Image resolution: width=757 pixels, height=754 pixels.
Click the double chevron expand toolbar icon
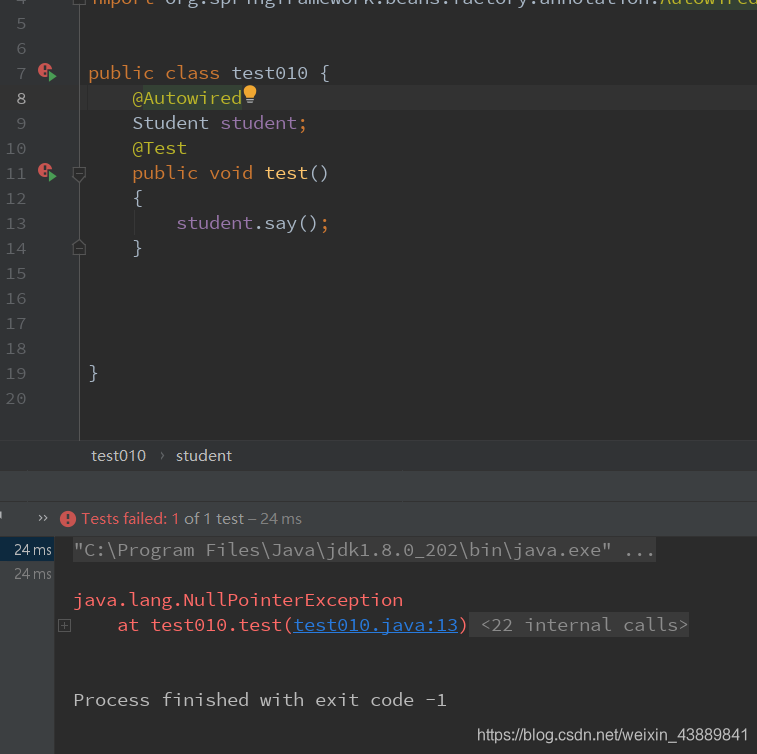pyautogui.click(x=43, y=518)
